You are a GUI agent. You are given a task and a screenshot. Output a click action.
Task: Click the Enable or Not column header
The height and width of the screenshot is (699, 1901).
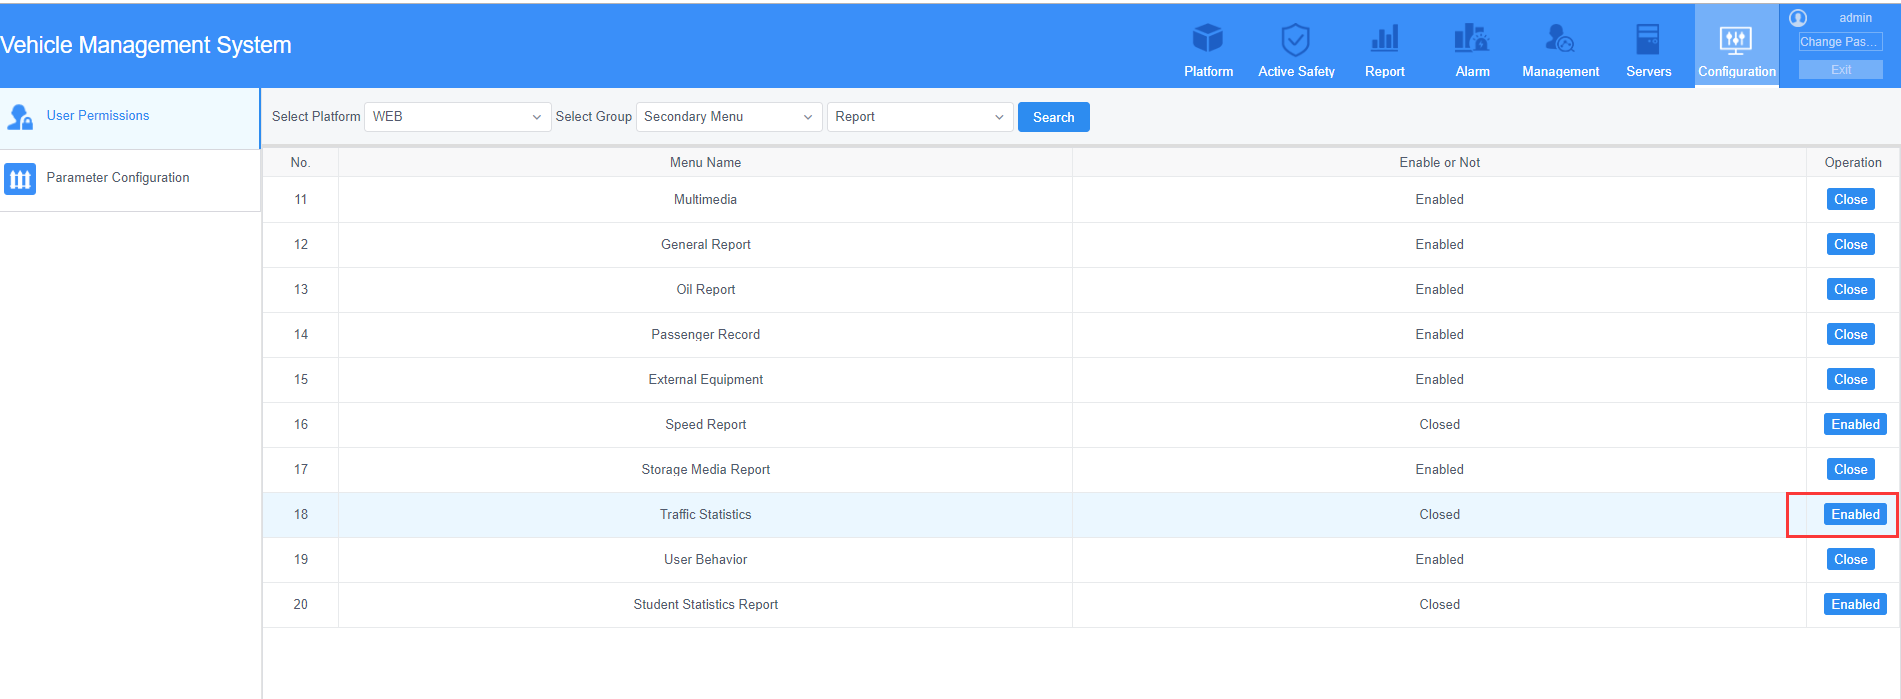[x=1439, y=163]
